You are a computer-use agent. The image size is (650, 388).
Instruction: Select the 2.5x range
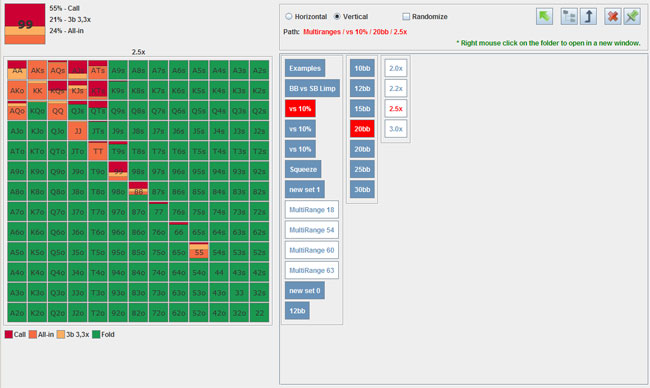pyautogui.click(x=396, y=109)
